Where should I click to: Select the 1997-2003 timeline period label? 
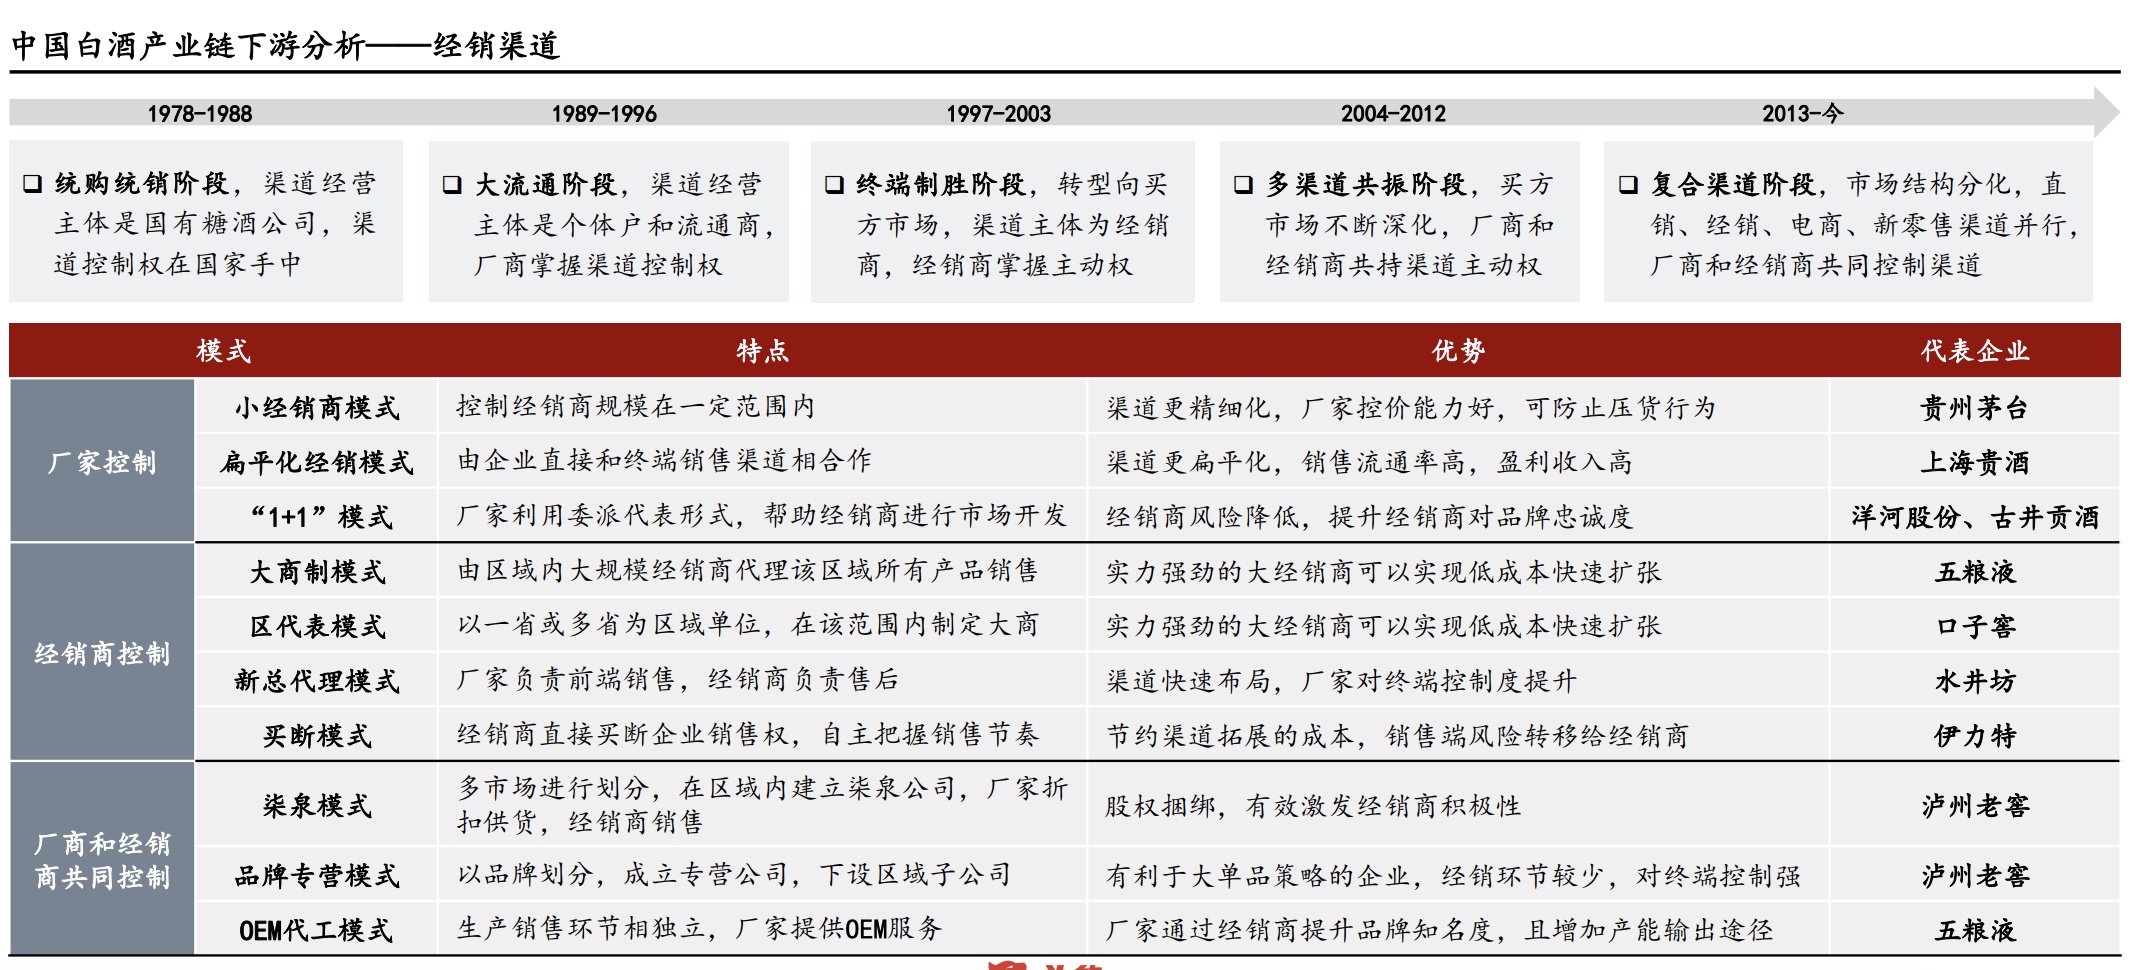point(998,114)
